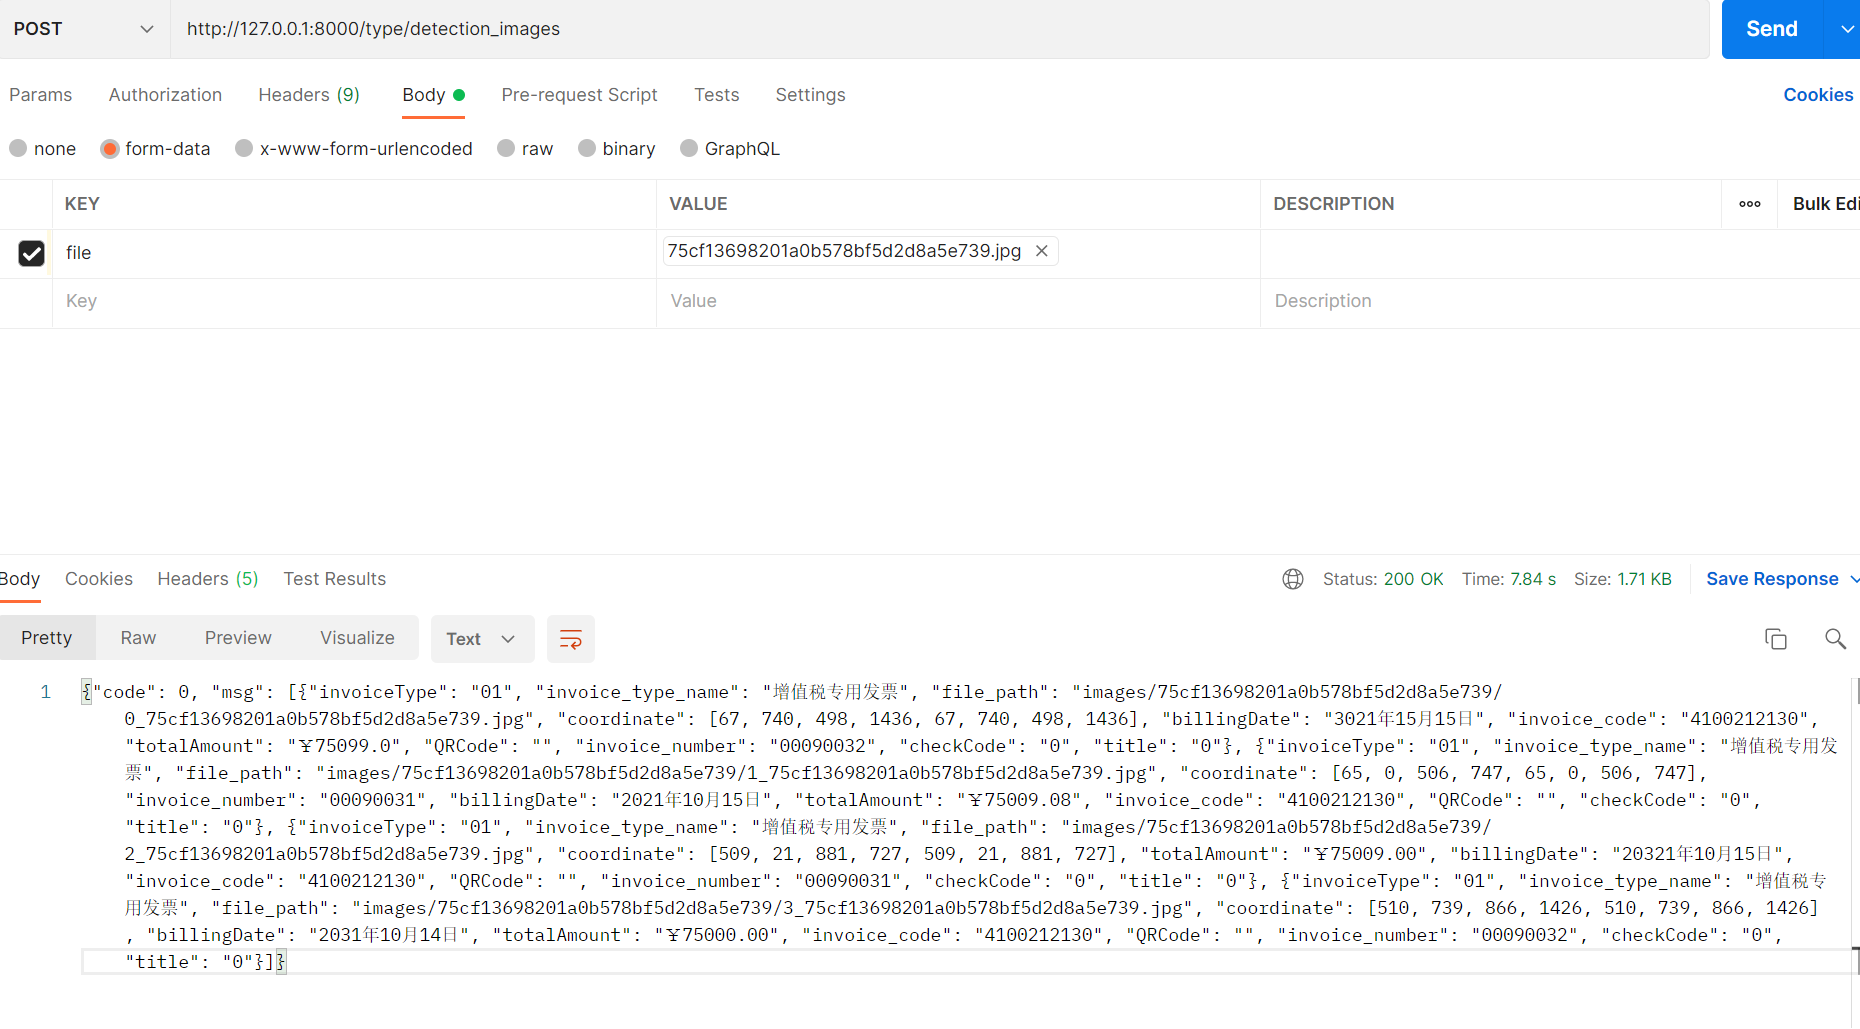Image resolution: width=1860 pixels, height=1029 pixels.
Task: Copy response with the copy icon
Action: [x=1776, y=639]
